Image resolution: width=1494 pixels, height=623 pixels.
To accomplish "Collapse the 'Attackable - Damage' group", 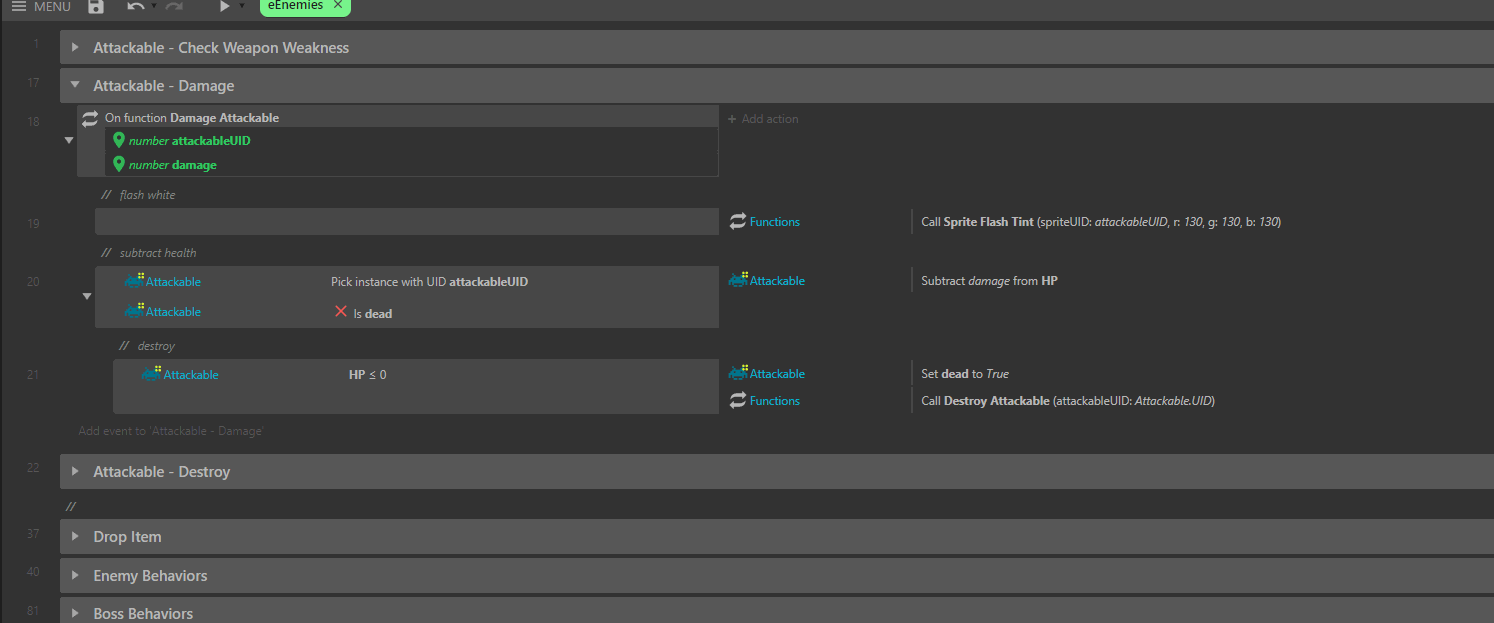I will pos(74,85).
